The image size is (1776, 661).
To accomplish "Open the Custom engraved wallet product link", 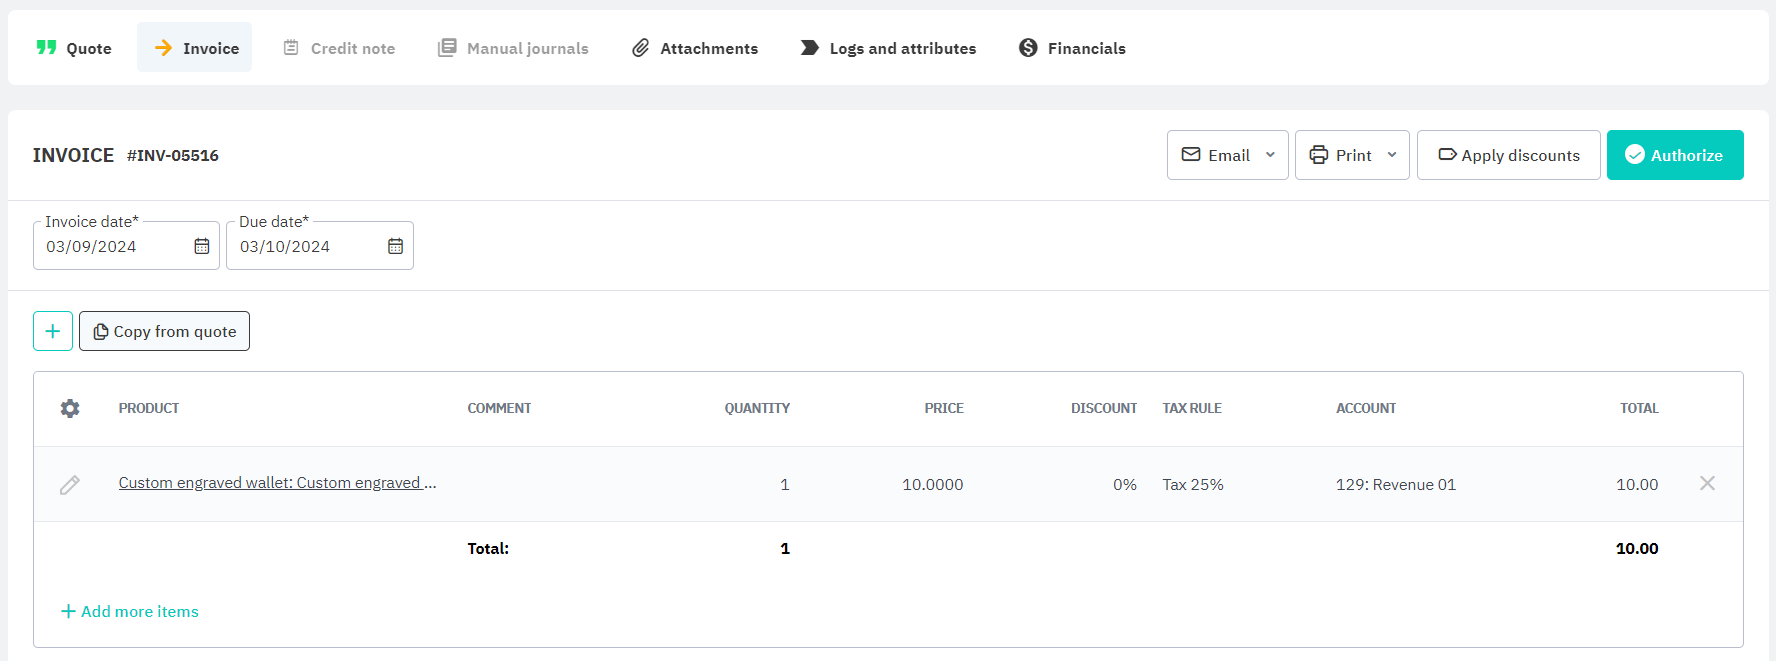I will pos(277,483).
